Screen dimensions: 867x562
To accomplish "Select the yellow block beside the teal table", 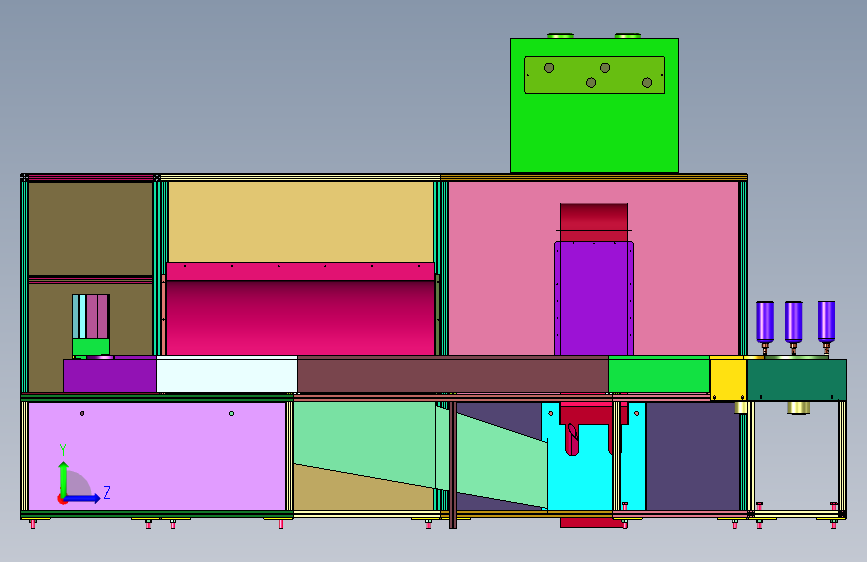I will tap(728, 379).
